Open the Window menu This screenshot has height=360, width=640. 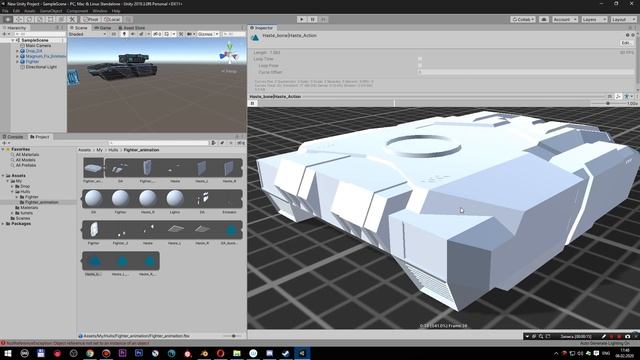[x=100, y=11]
